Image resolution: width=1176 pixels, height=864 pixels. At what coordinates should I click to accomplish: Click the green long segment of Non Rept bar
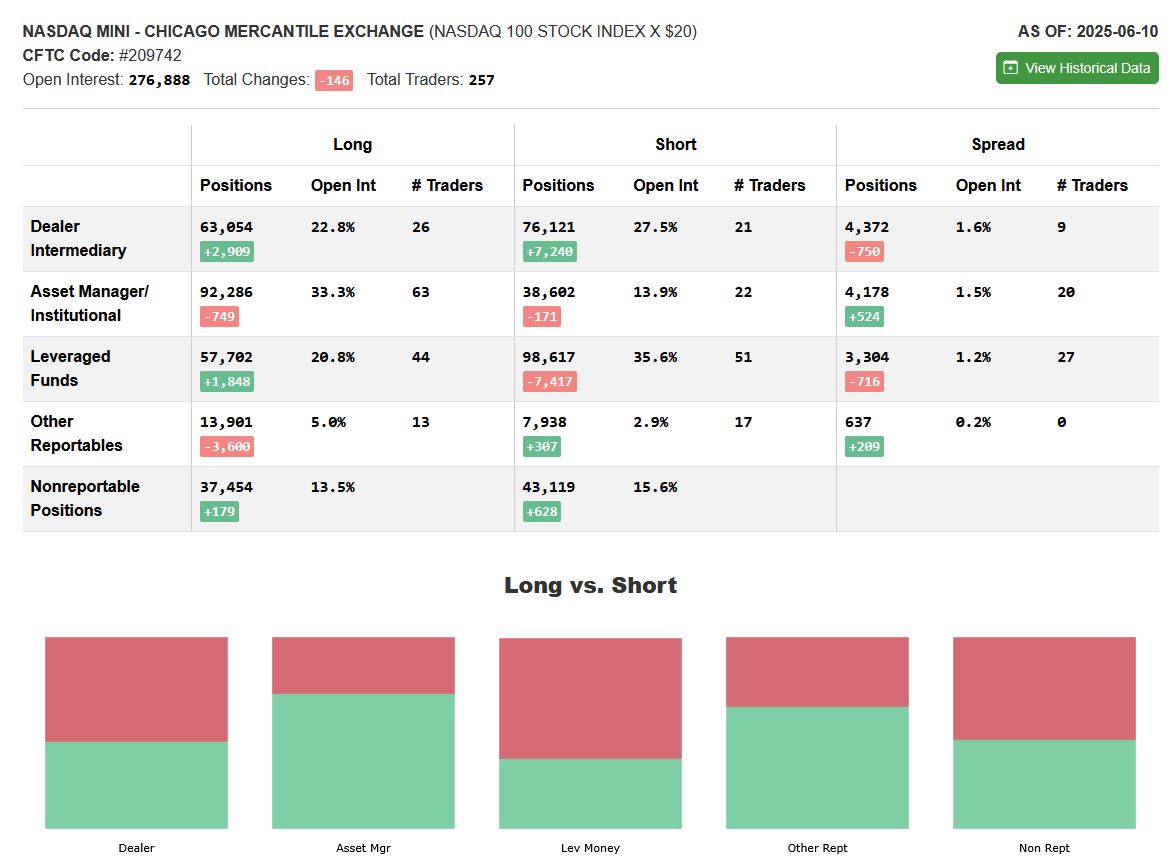[x=1044, y=784]
